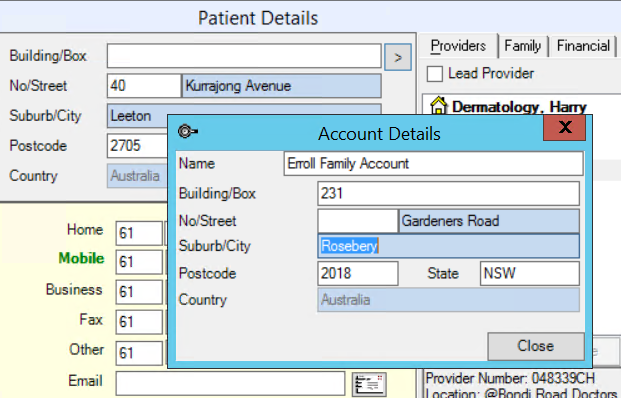Open the Financial tab

pos(583,46)
